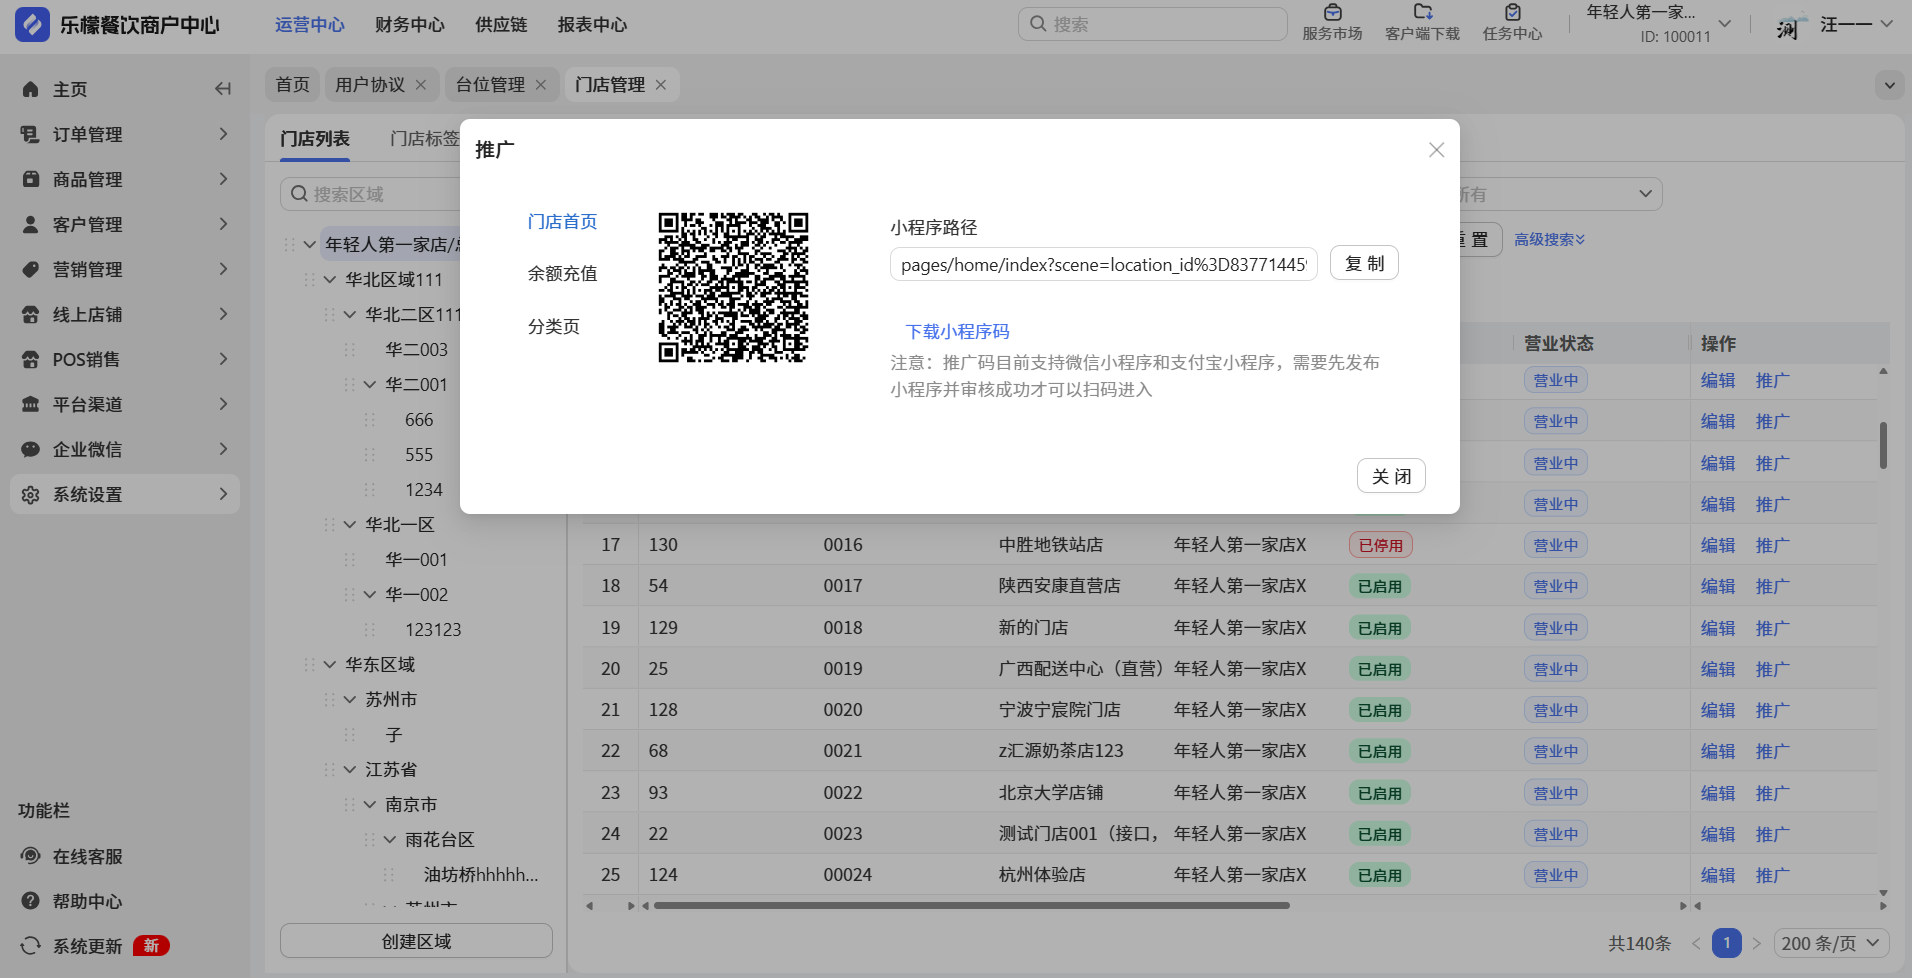This screenshot has width=1912, height=978.
Task: Open the 200 条/页 page size dropdown
Action: 1832,943
